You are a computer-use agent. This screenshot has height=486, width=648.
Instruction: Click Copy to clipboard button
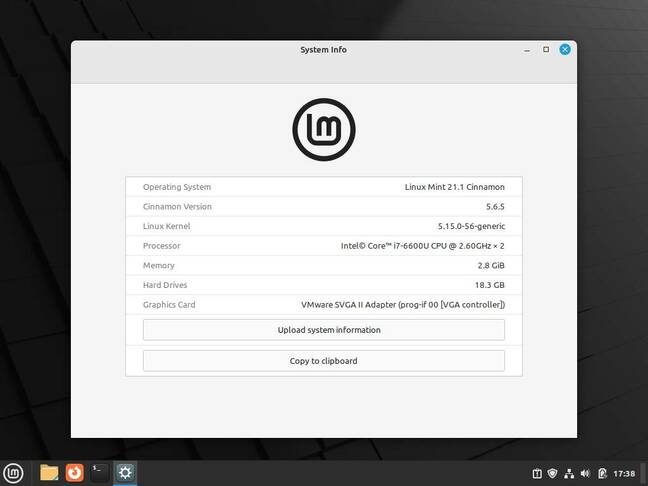click(324, 361)
